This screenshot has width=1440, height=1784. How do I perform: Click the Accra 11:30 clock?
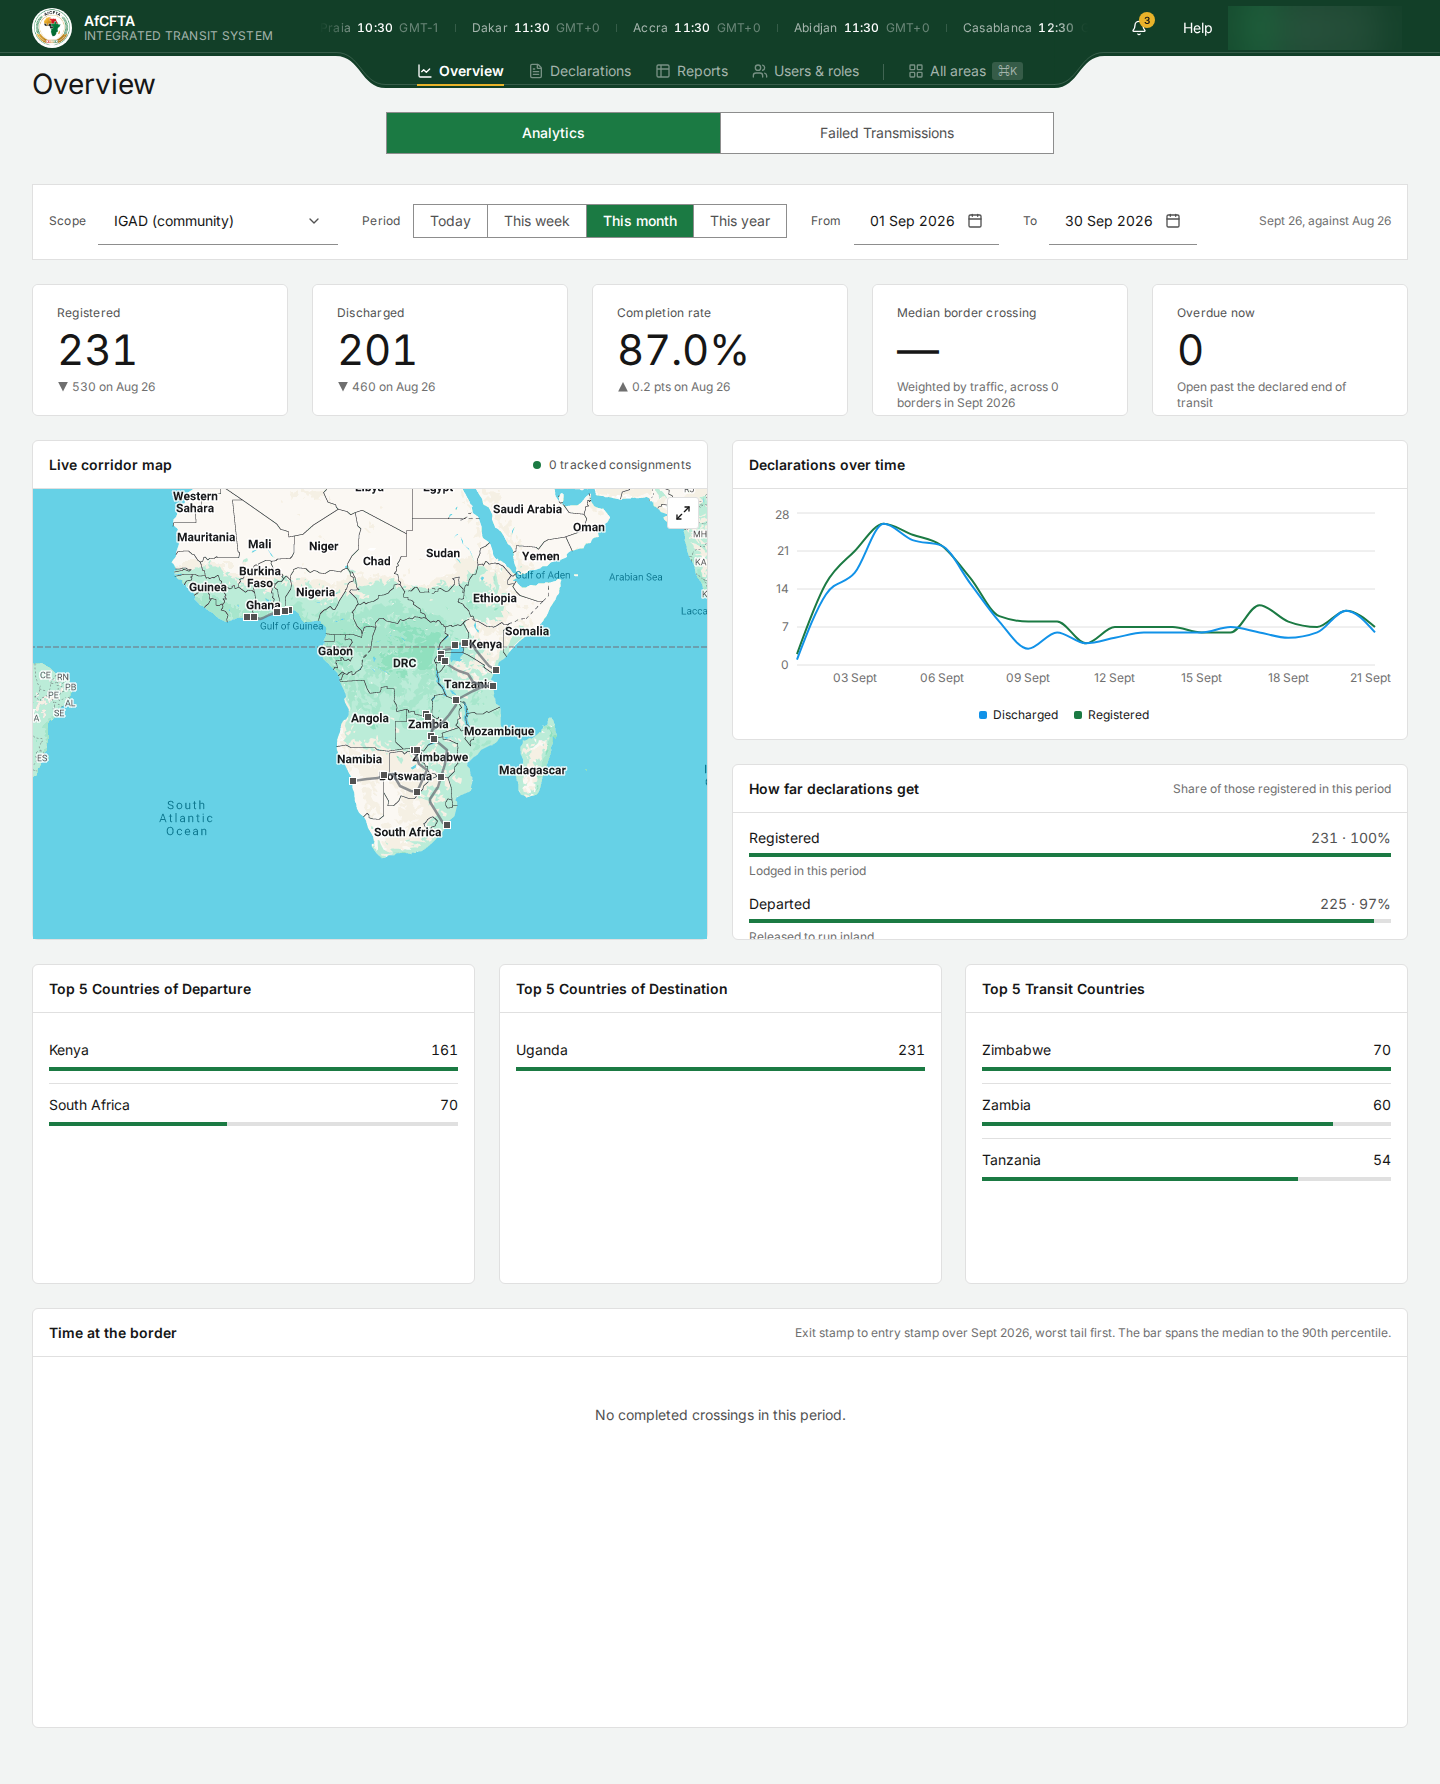click(696, 28)
